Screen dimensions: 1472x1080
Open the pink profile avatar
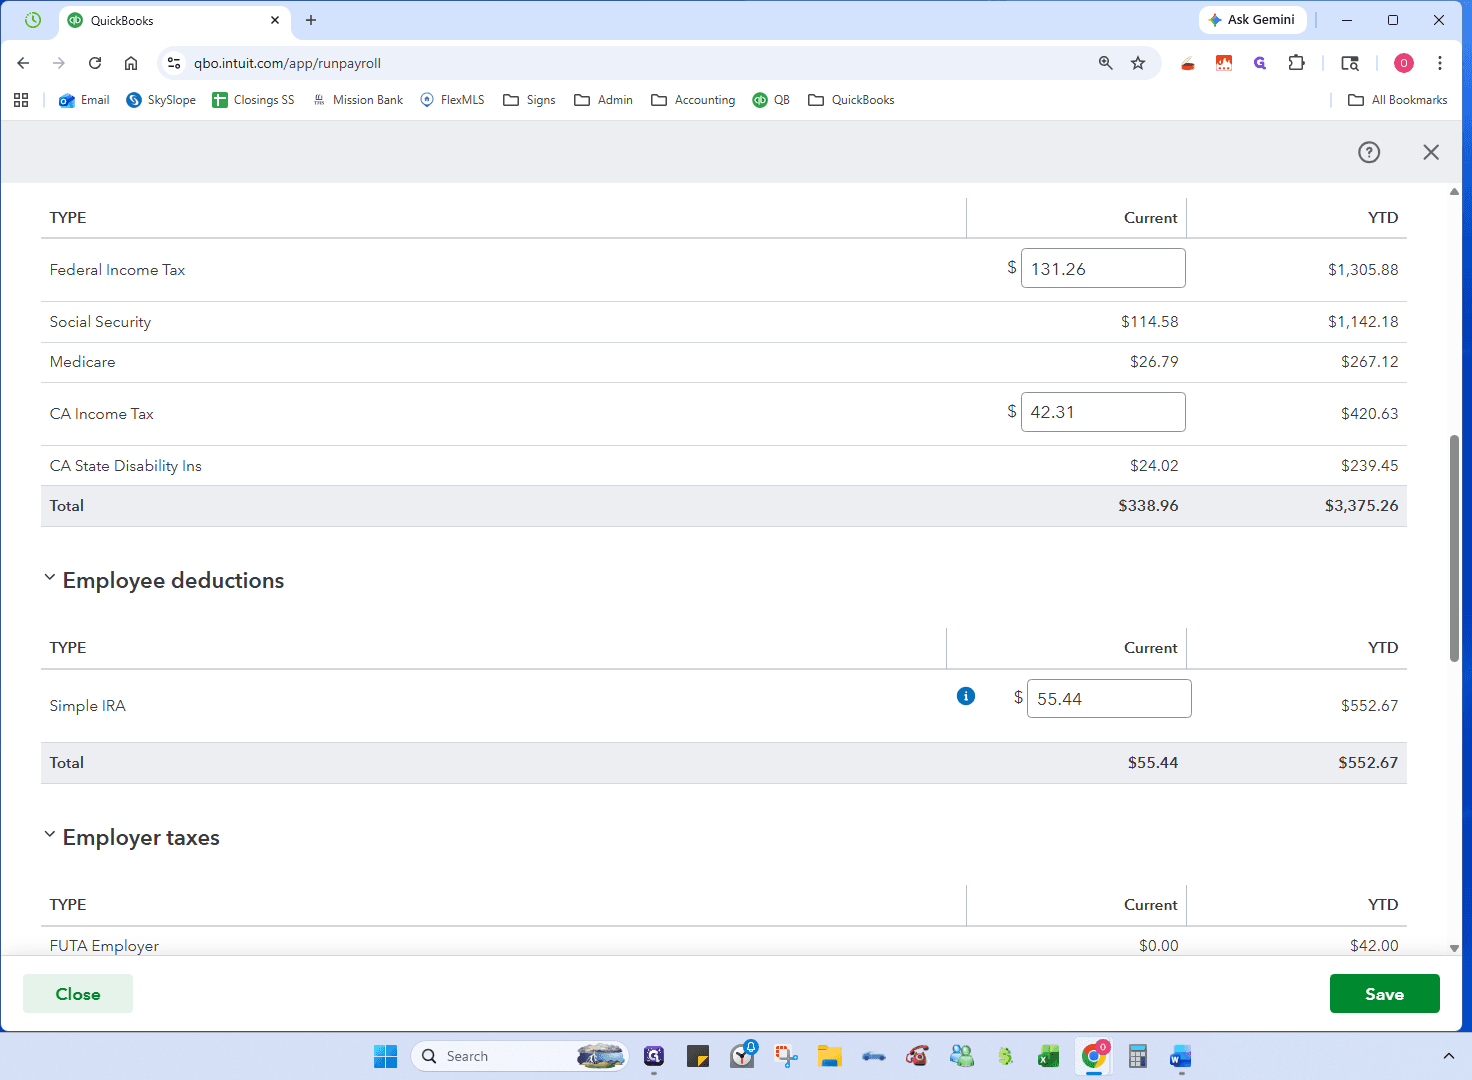[x=1404, y=63]
